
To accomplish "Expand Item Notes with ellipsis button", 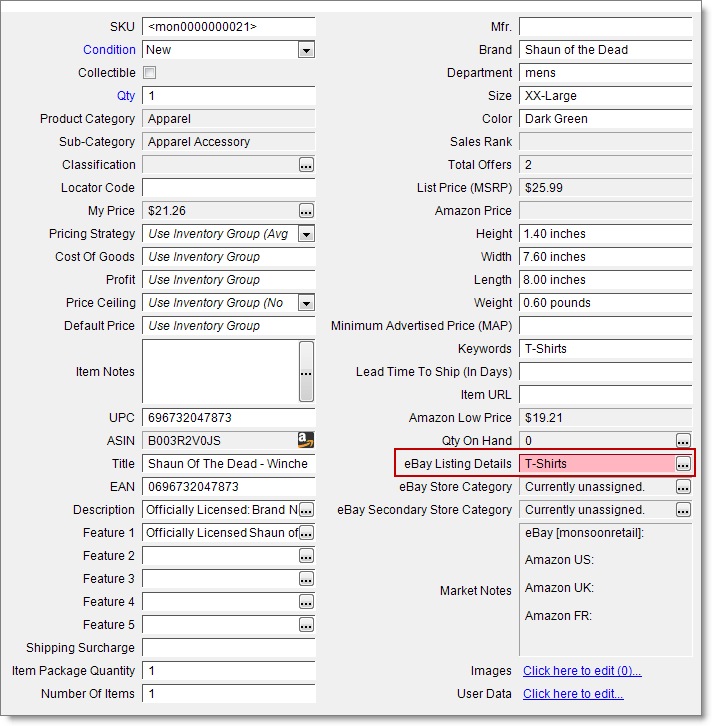I will [x=306, y=372].
